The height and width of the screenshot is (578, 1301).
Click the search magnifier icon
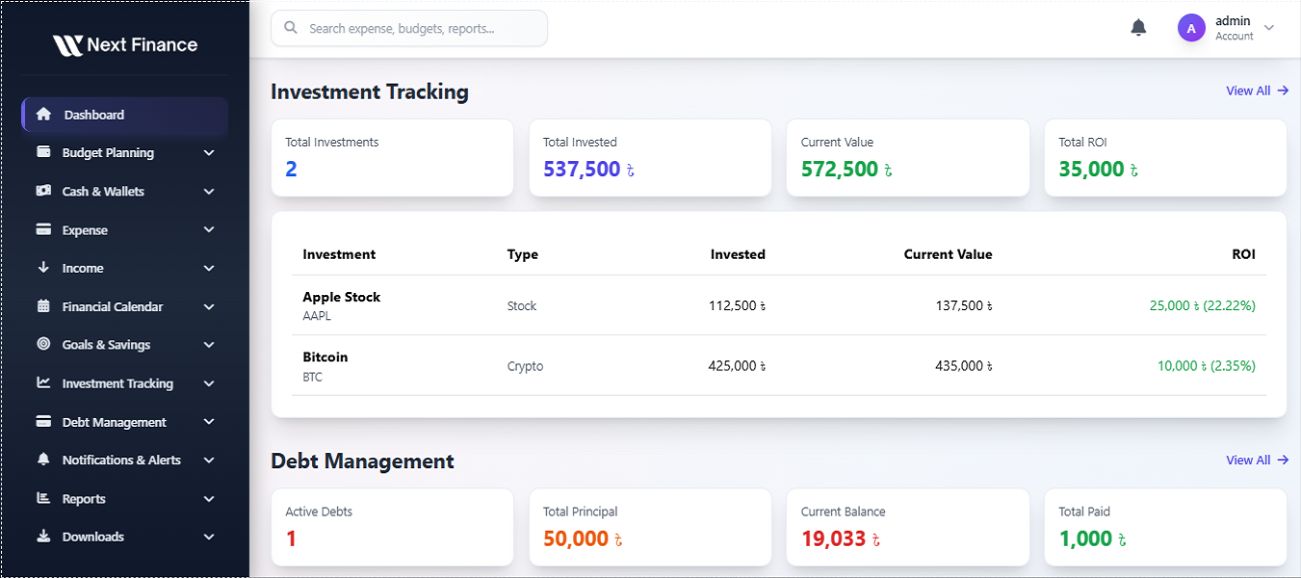pyautogui.click(x=291, y=28)
